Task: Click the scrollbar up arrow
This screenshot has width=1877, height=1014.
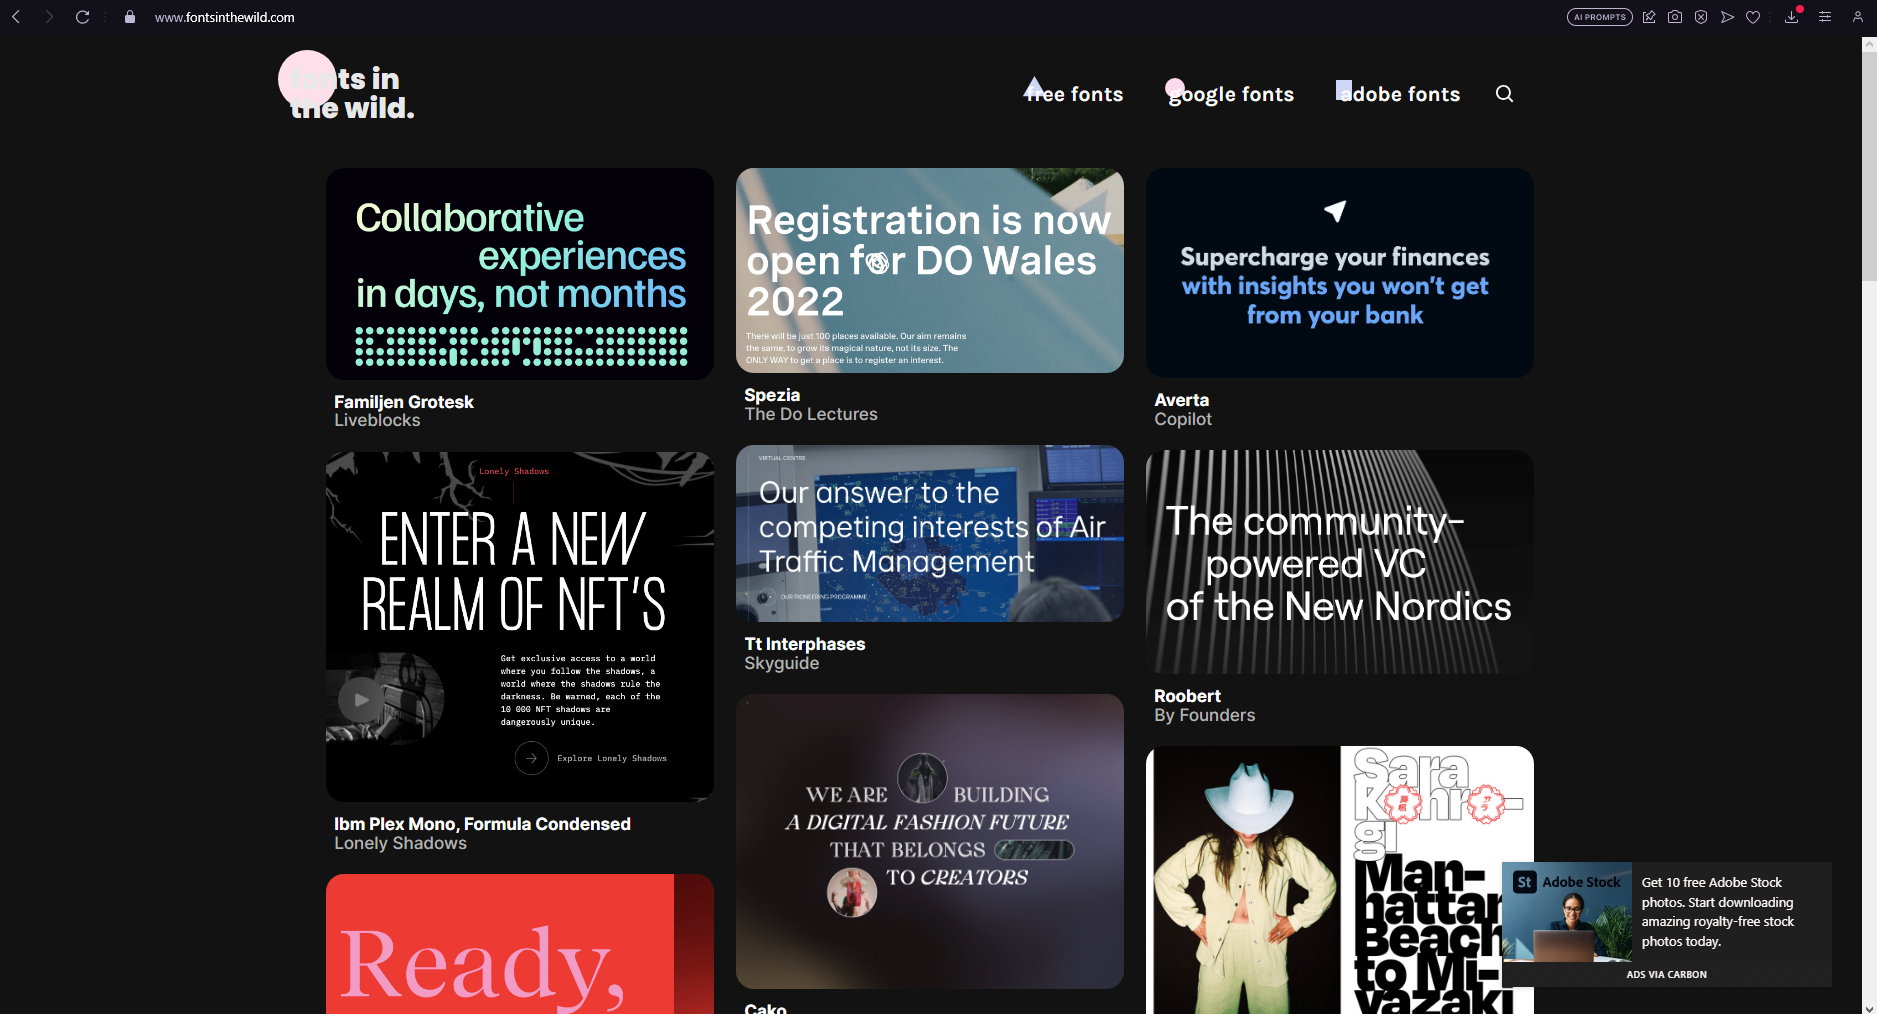Action: click(1869, 45)
